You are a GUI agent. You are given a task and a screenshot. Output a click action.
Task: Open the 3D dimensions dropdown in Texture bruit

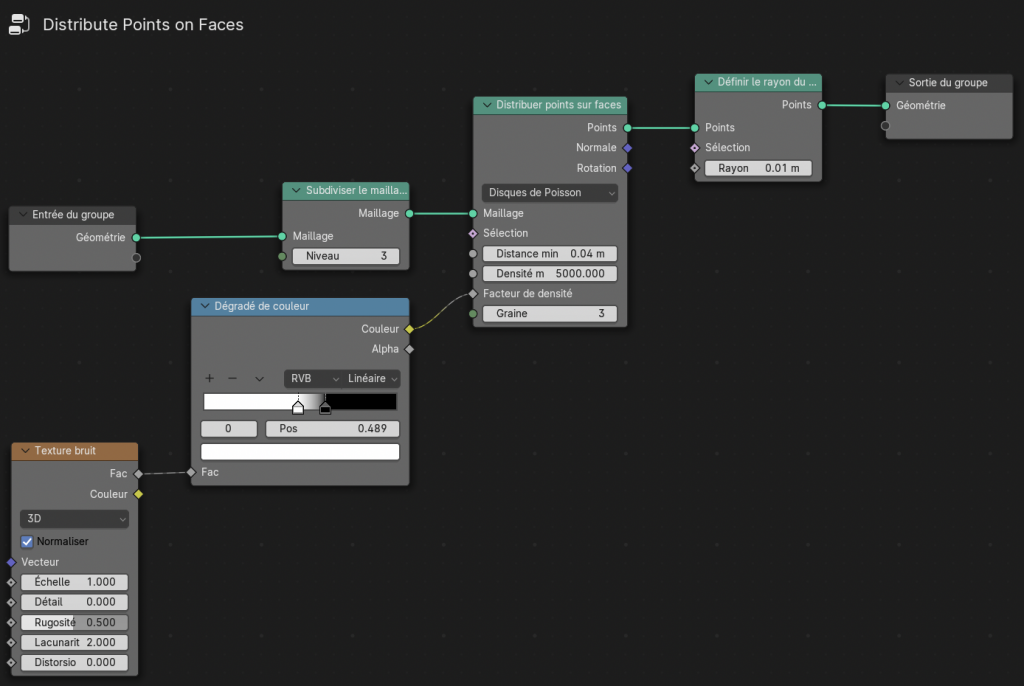(75, 519)
